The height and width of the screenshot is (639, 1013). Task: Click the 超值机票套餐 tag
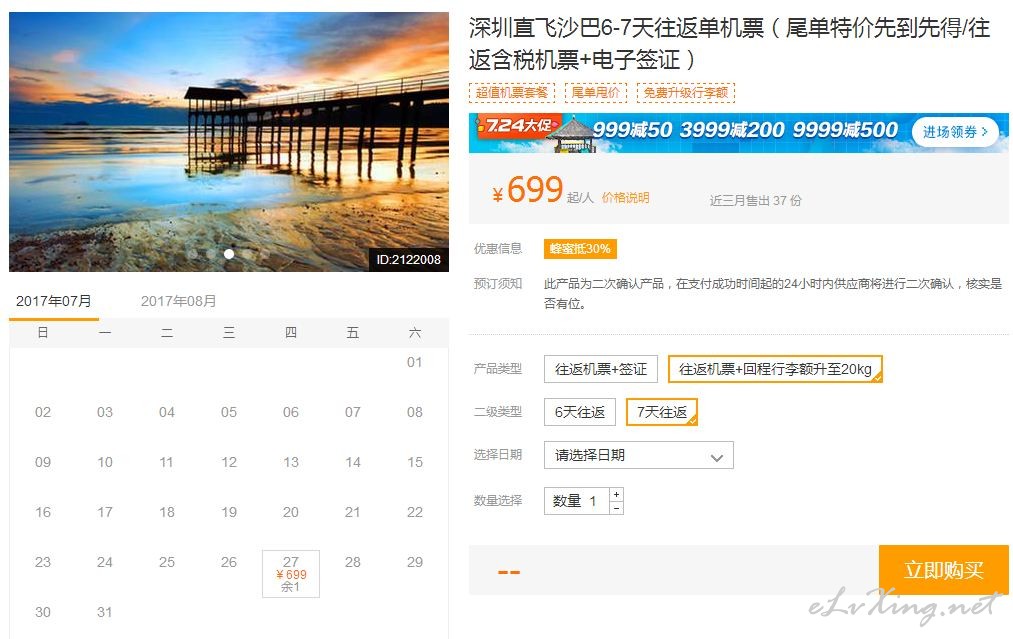click(x=512, y=92)
